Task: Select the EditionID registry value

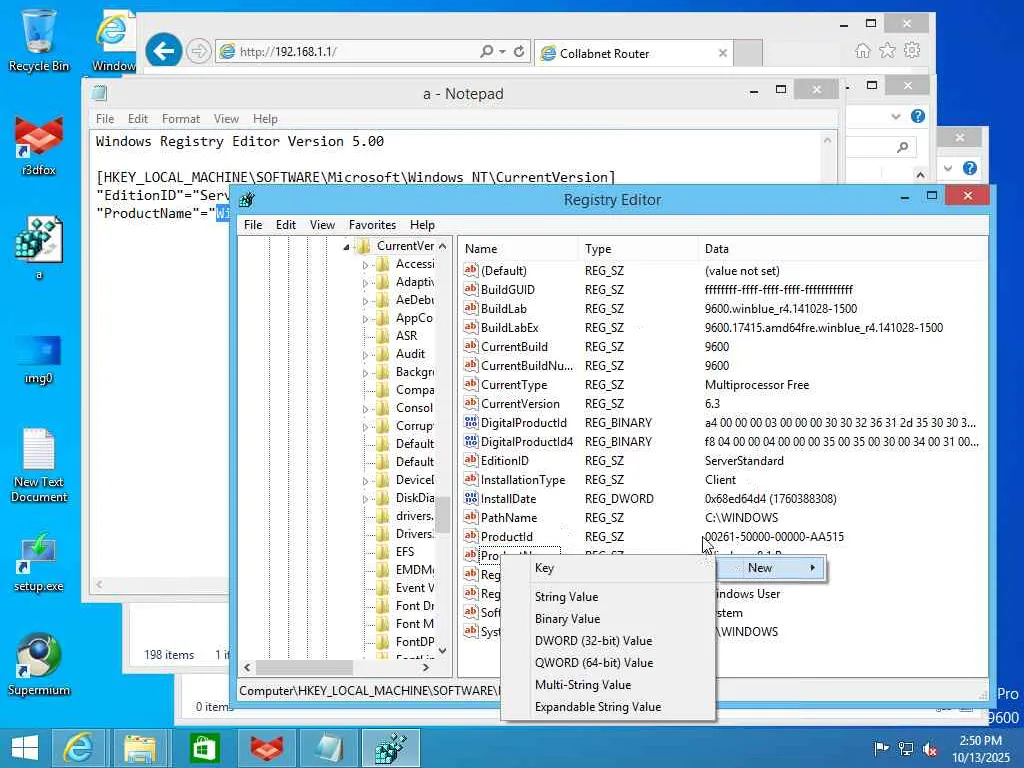Action: click(504, 461)
